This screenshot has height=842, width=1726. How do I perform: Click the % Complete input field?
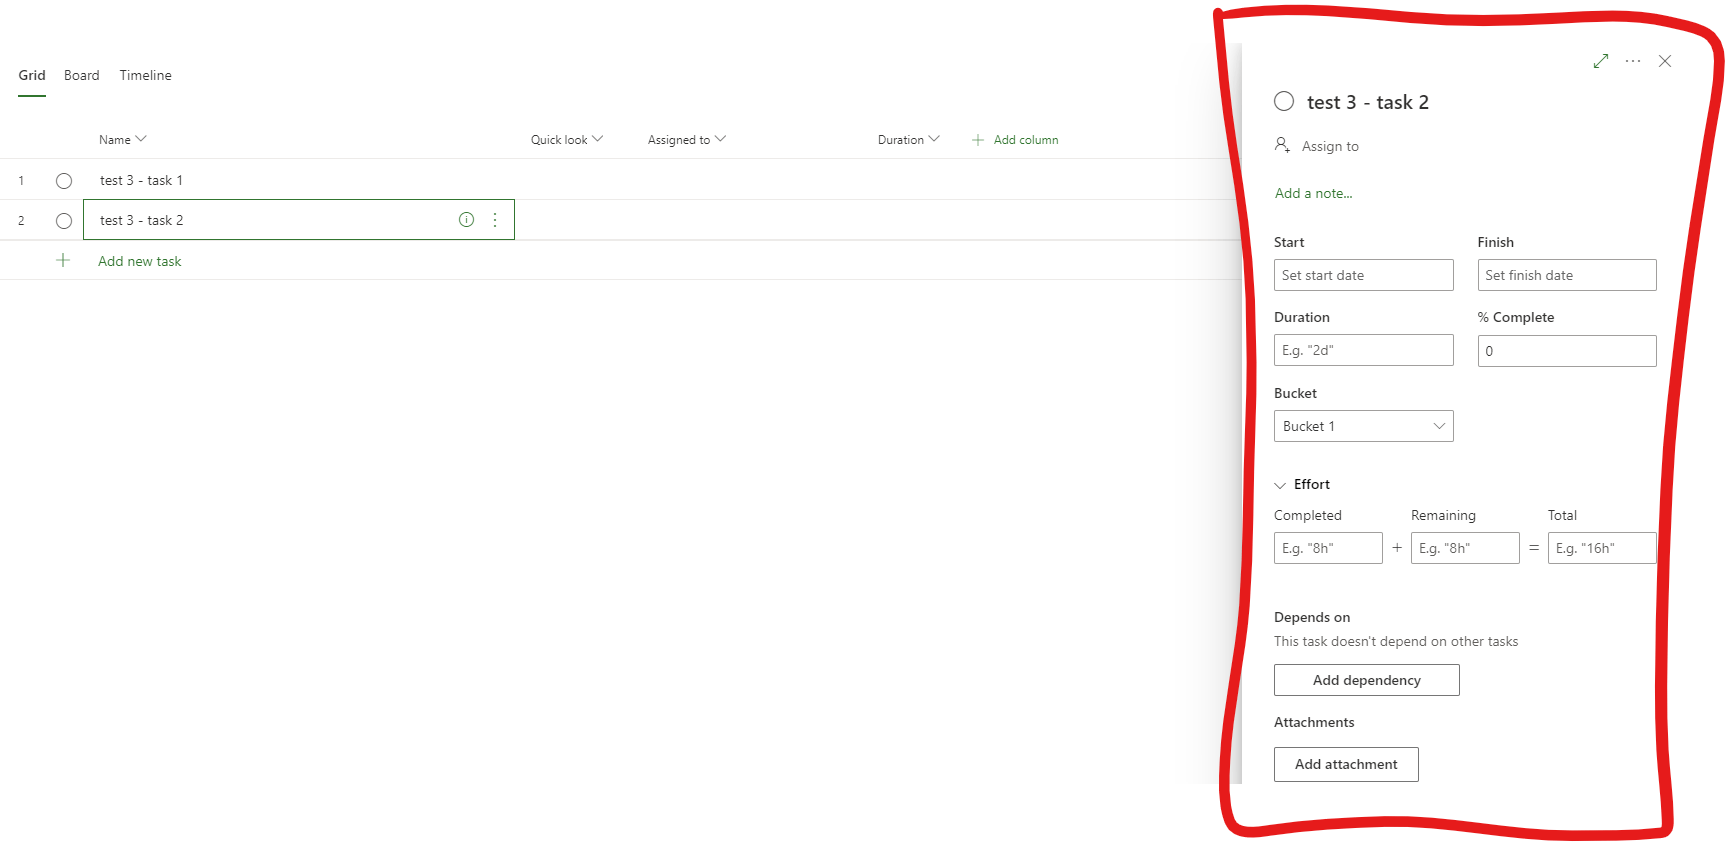(1567, 351)
